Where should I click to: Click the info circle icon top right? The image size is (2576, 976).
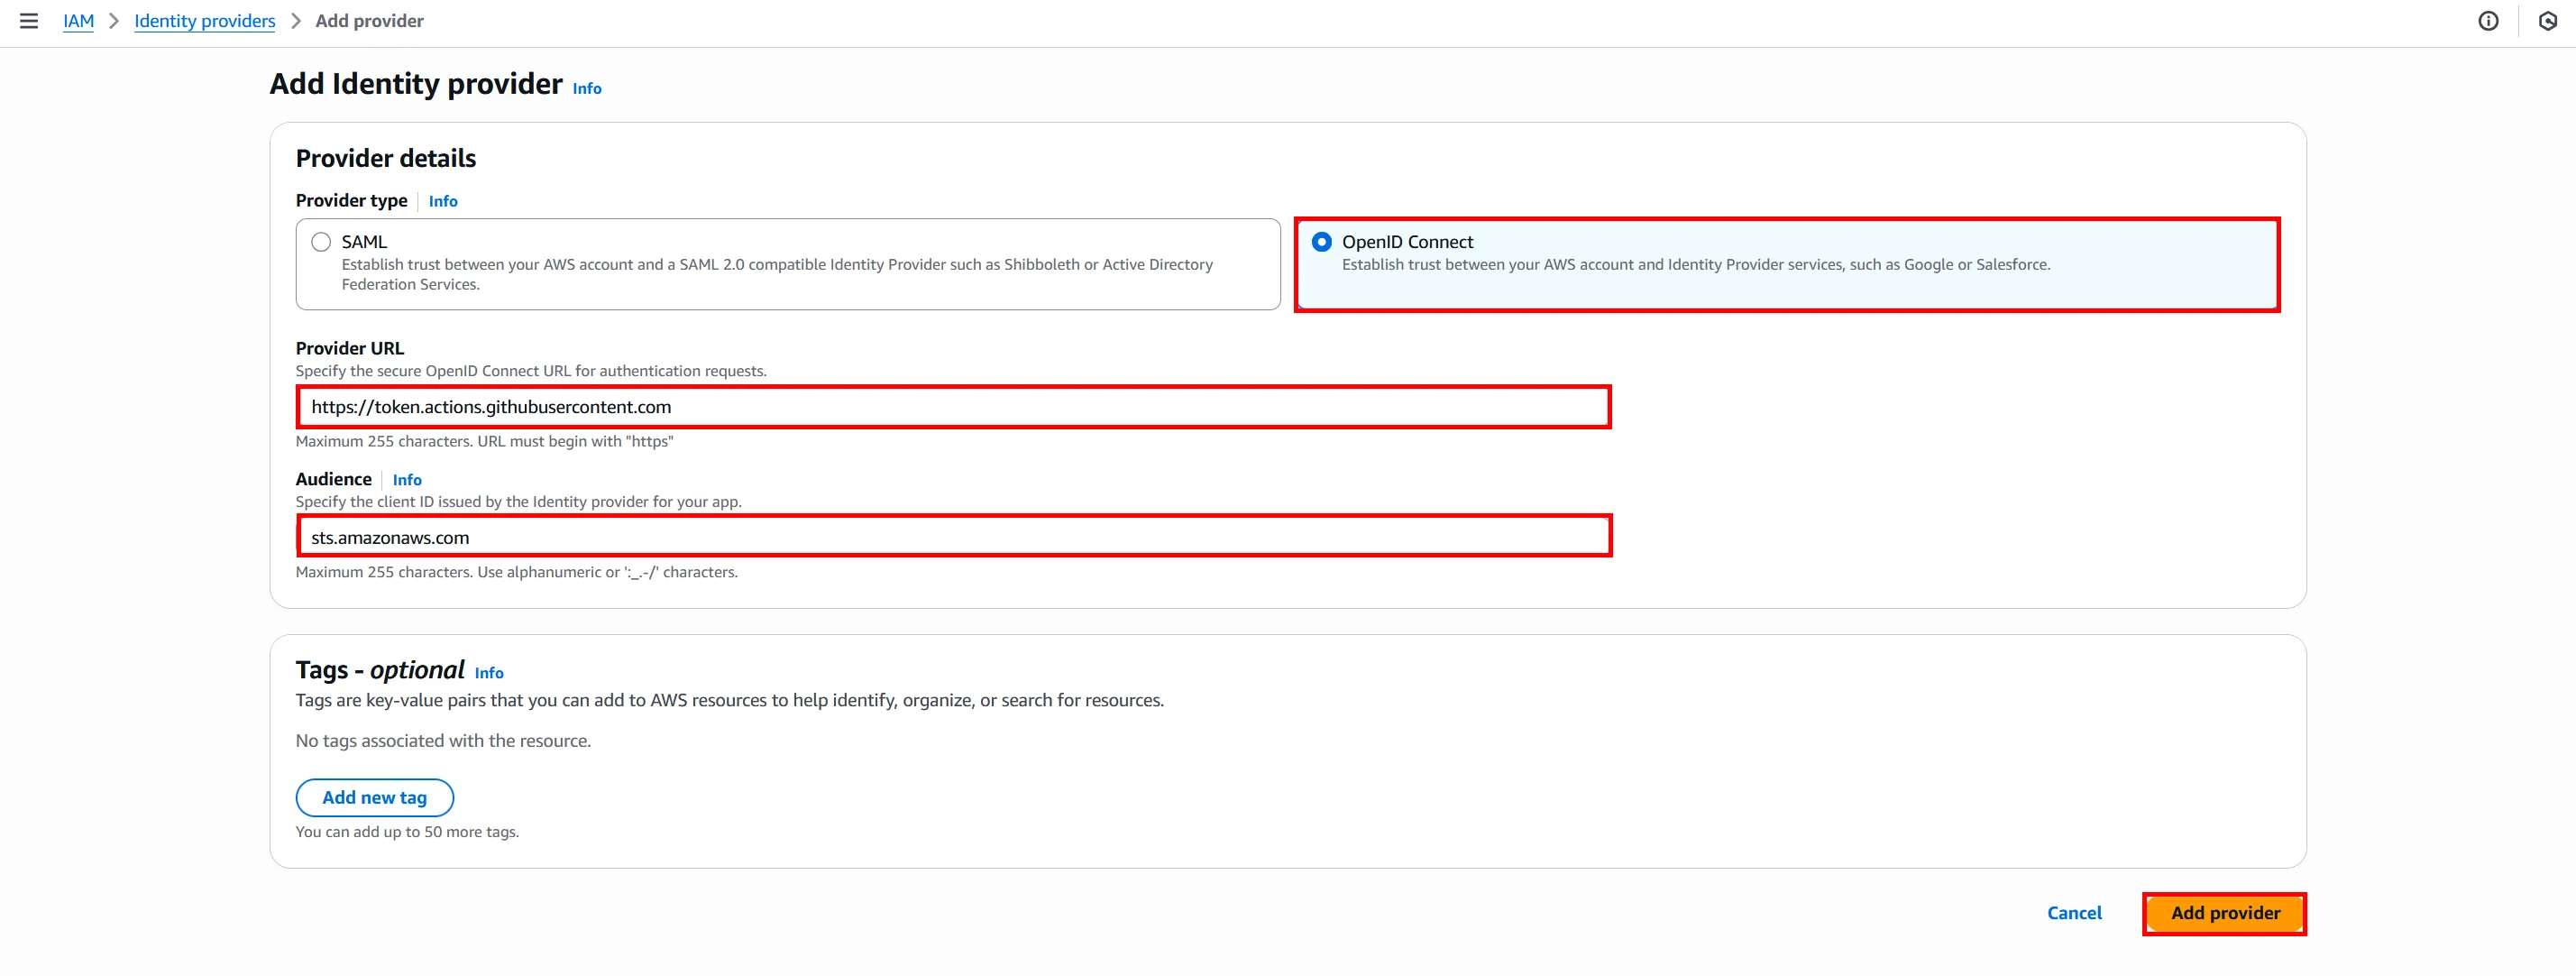pyautogui.click(x=2488, y=21)
